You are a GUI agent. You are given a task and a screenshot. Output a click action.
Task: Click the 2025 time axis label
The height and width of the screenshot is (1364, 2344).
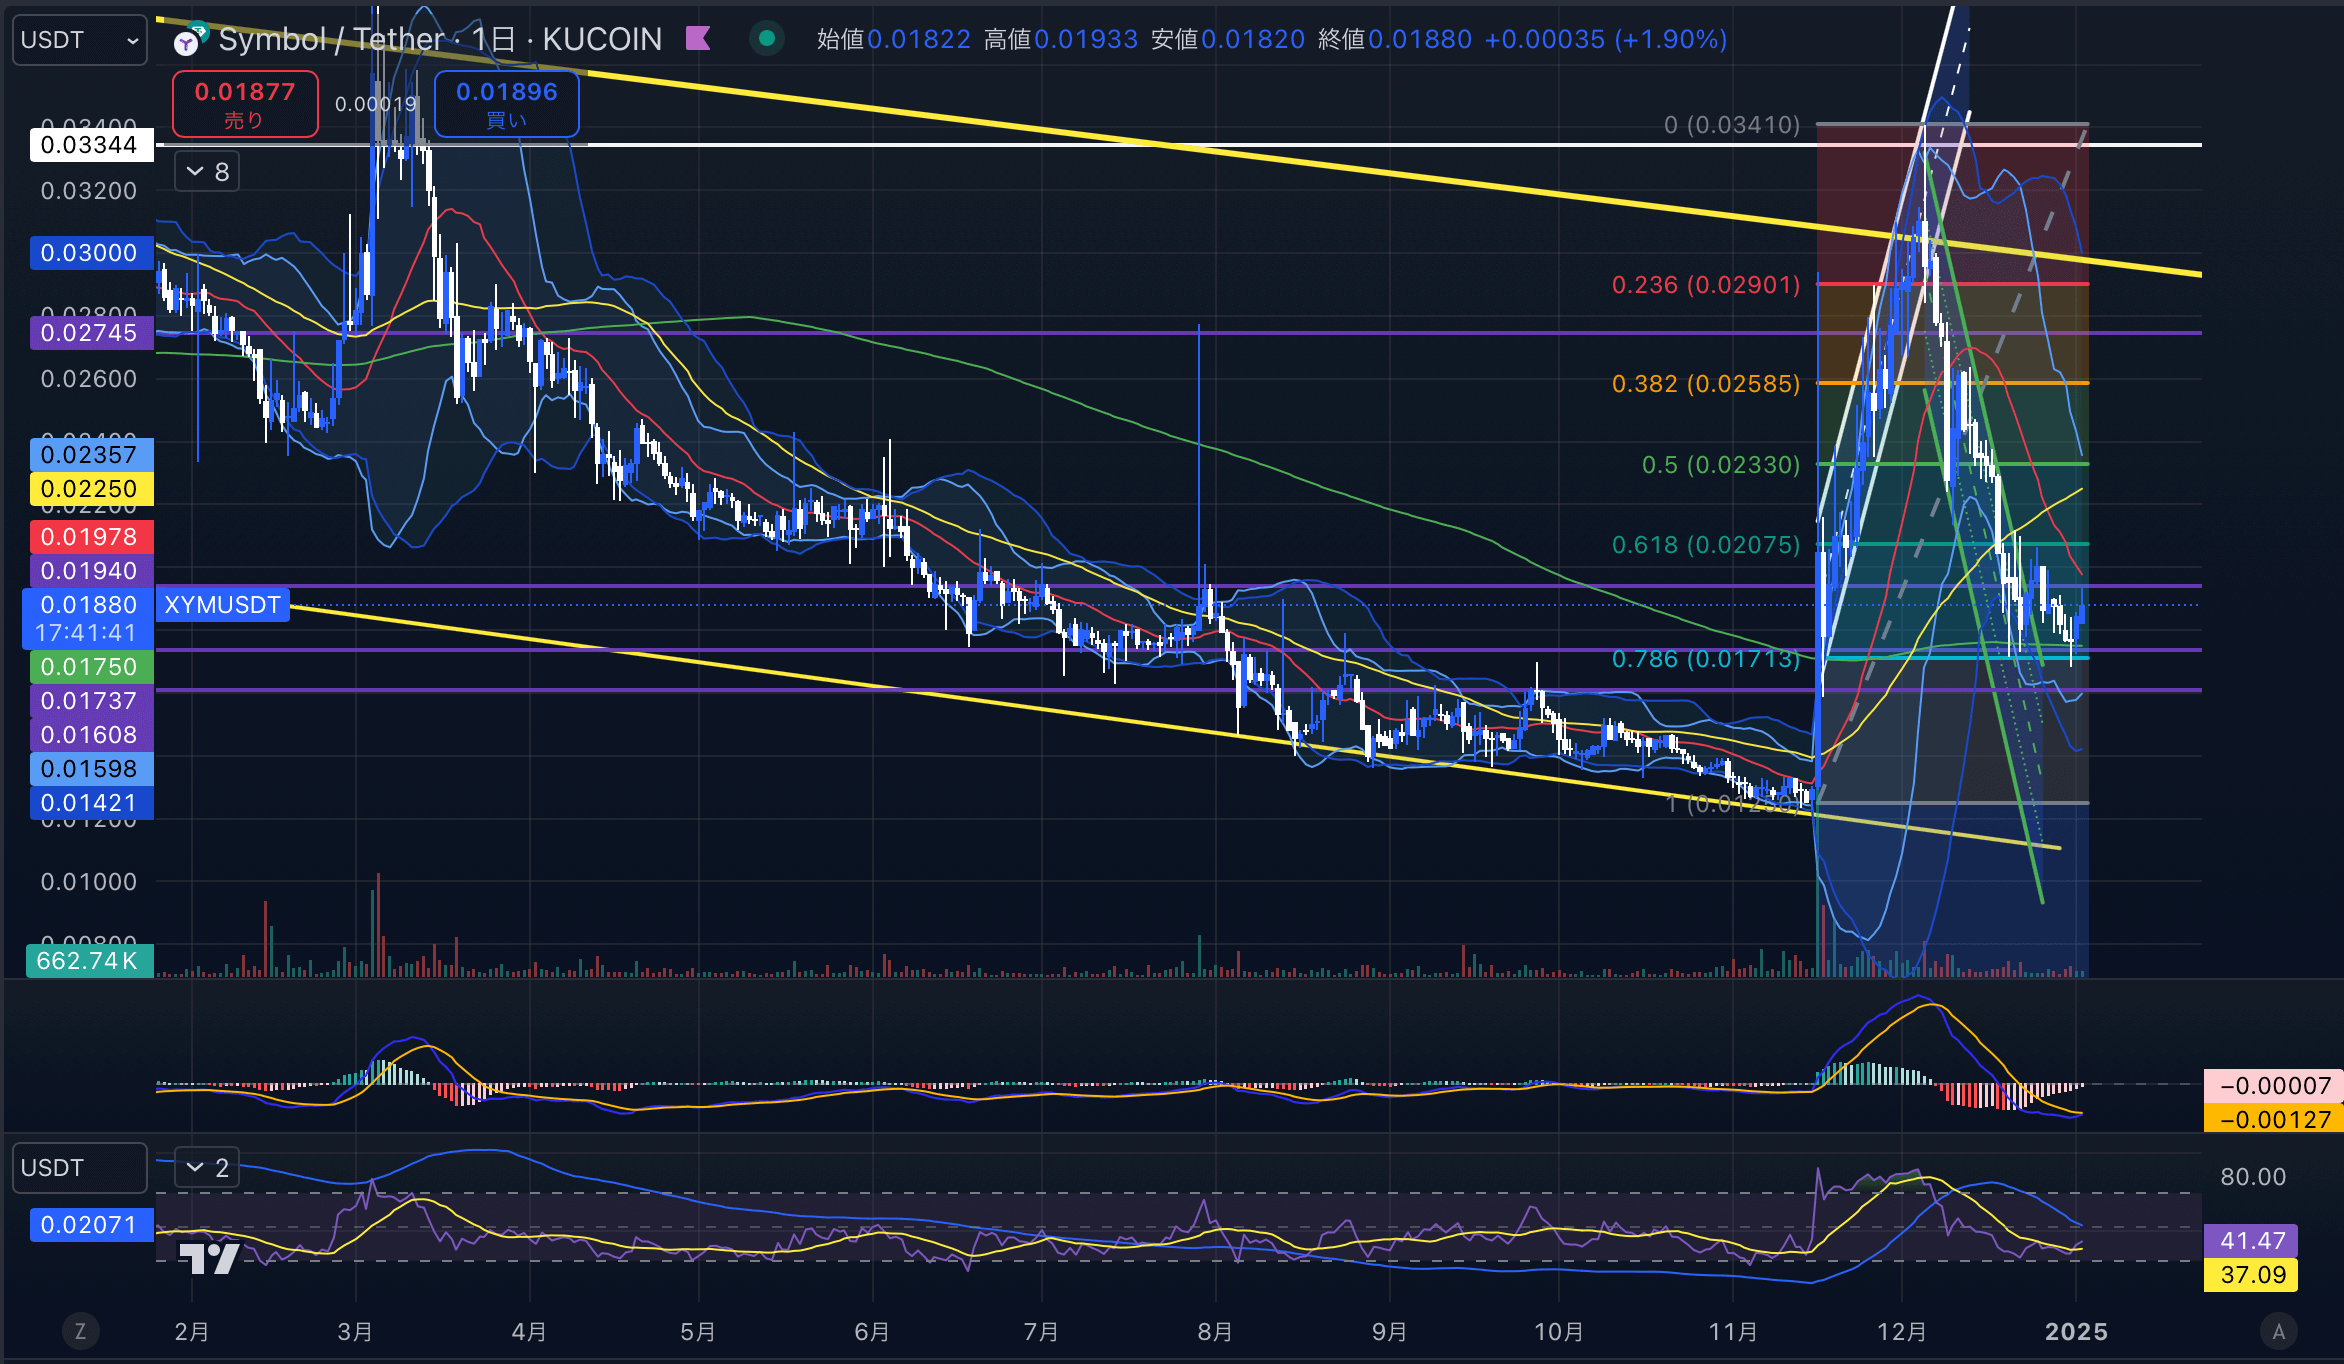pos(2076,1332)
